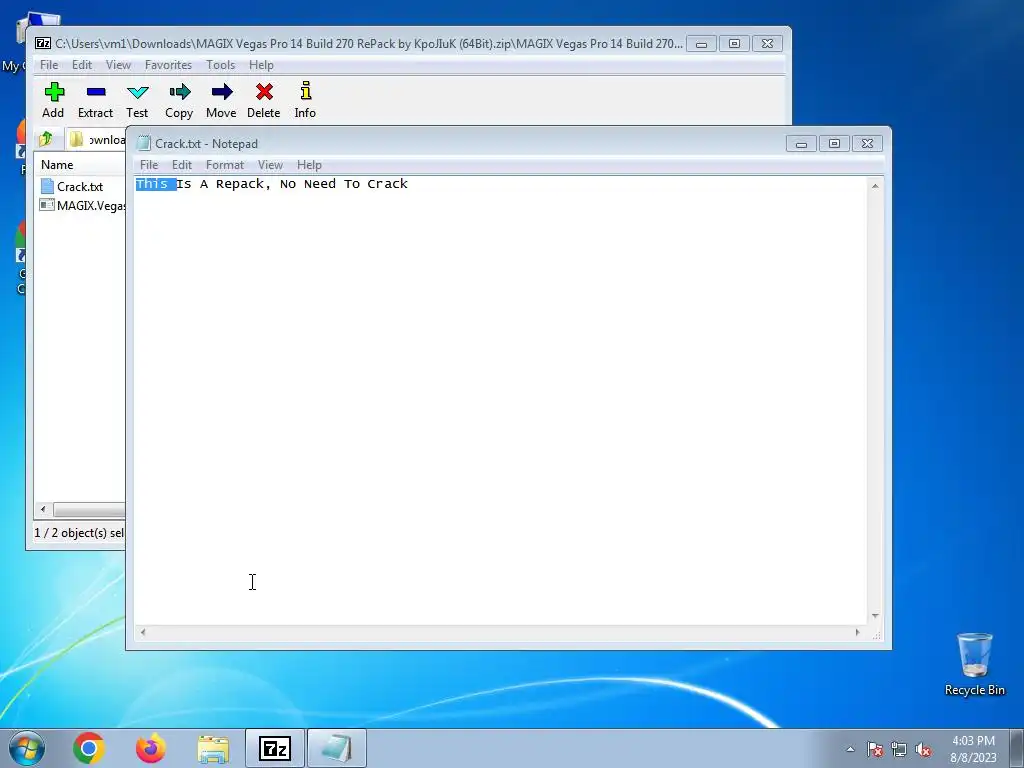1024x768 pixels.
Task: Open the 7-Zip Help menu
Action: (261, 65)
